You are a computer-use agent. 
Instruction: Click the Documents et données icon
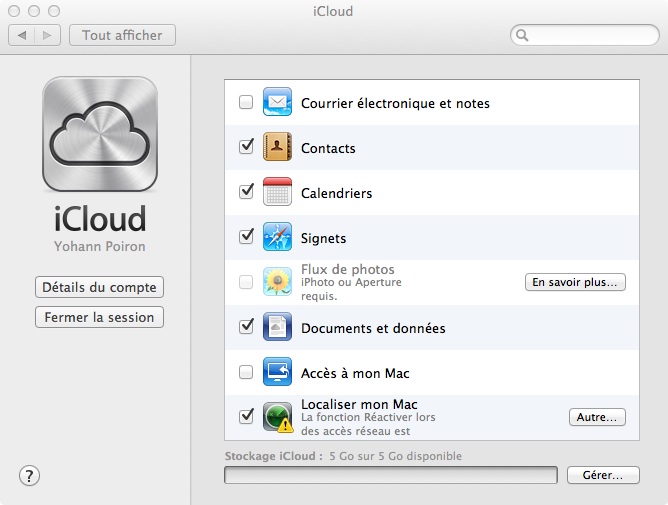click(277, 328)
